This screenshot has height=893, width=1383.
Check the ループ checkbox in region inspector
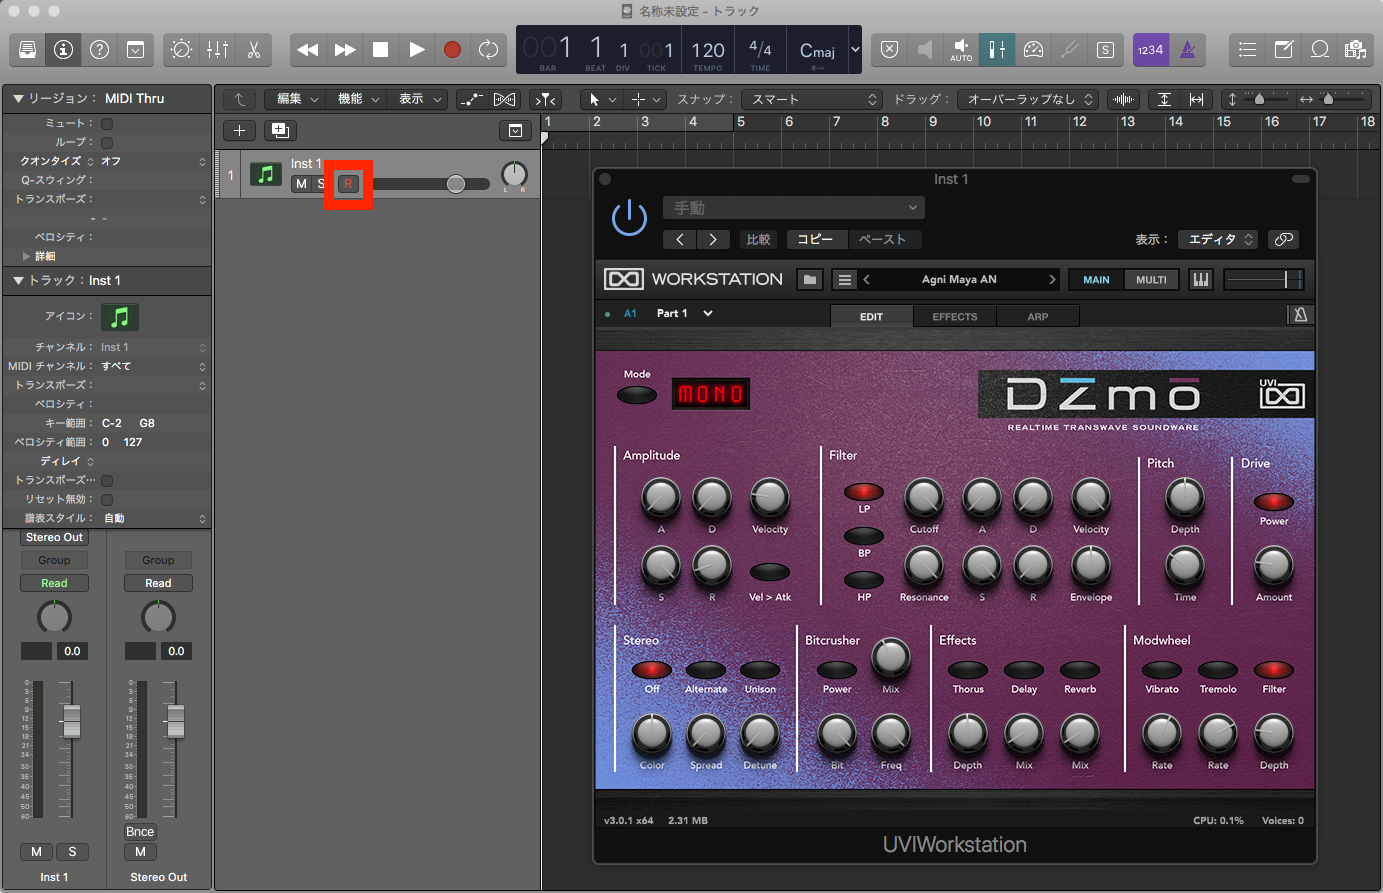(x=107, y=142)
